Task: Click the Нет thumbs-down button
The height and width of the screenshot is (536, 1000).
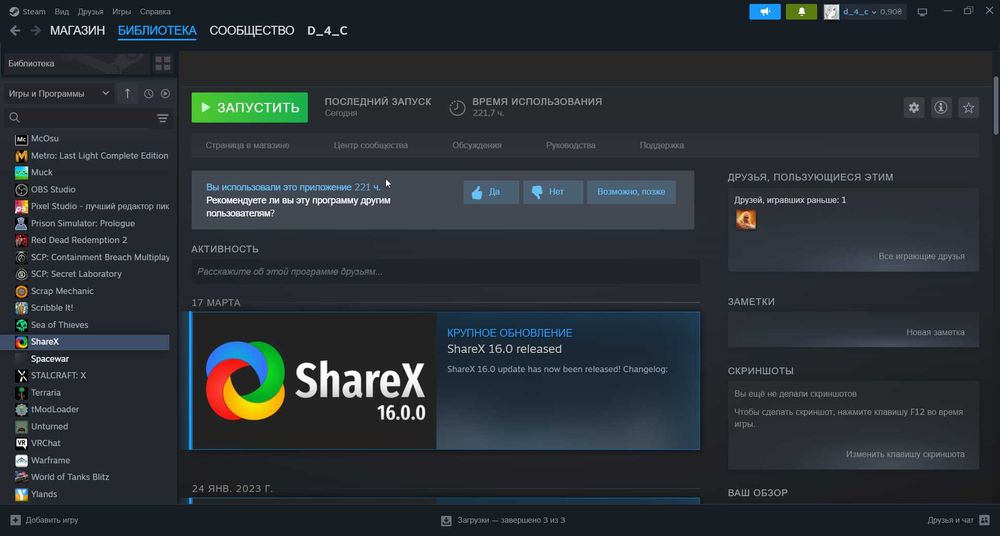Action: tap(553, 192)
